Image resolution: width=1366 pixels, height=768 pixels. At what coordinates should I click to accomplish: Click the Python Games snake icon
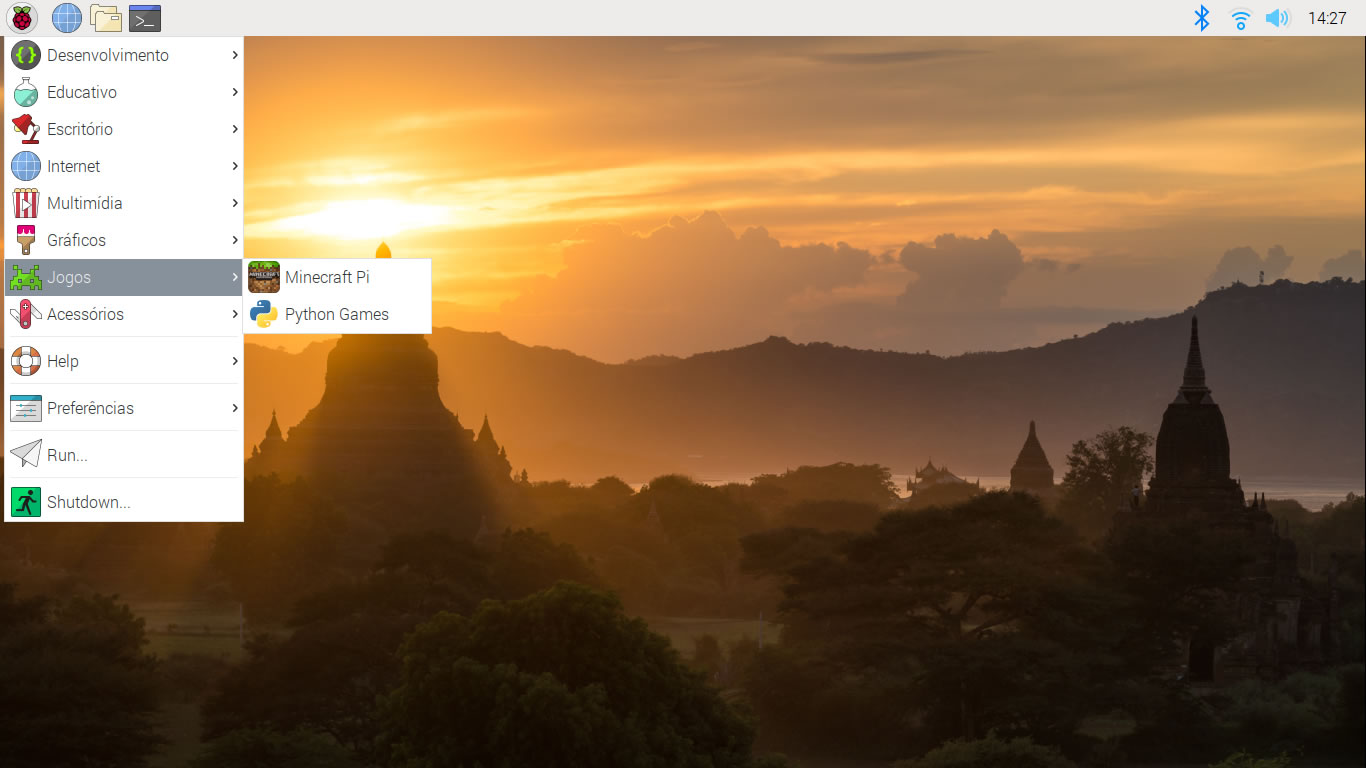click(x=264, y=314)
